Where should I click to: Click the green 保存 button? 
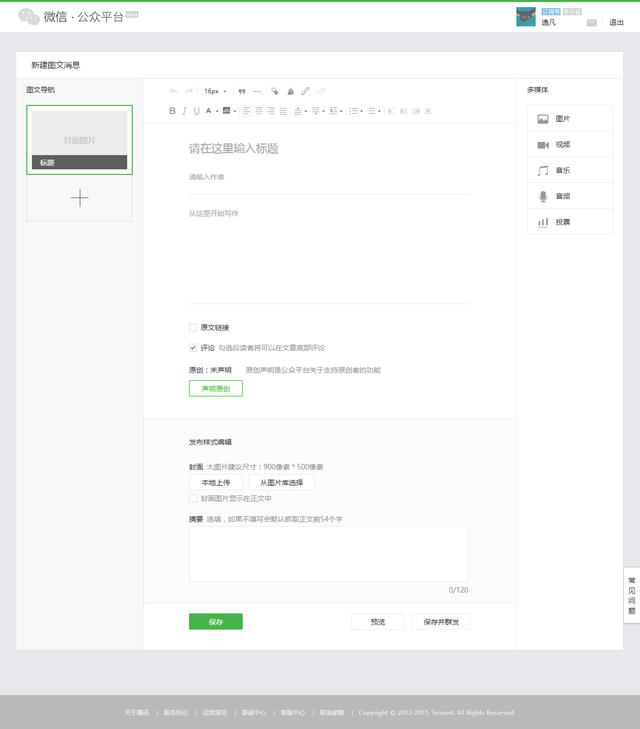(x=215, y=622)
